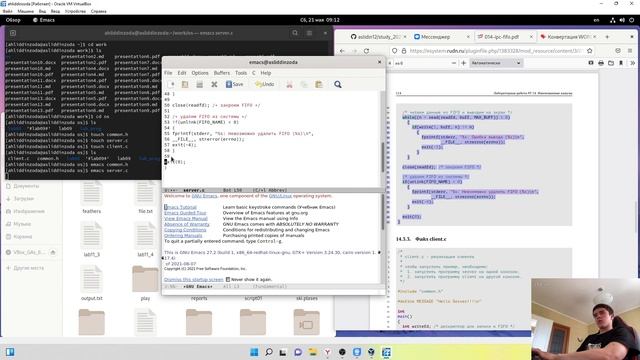Click the Kill Buffer X icon in Emacs toolbar
This screenshot has height=360, width=640.
[214, 84]
